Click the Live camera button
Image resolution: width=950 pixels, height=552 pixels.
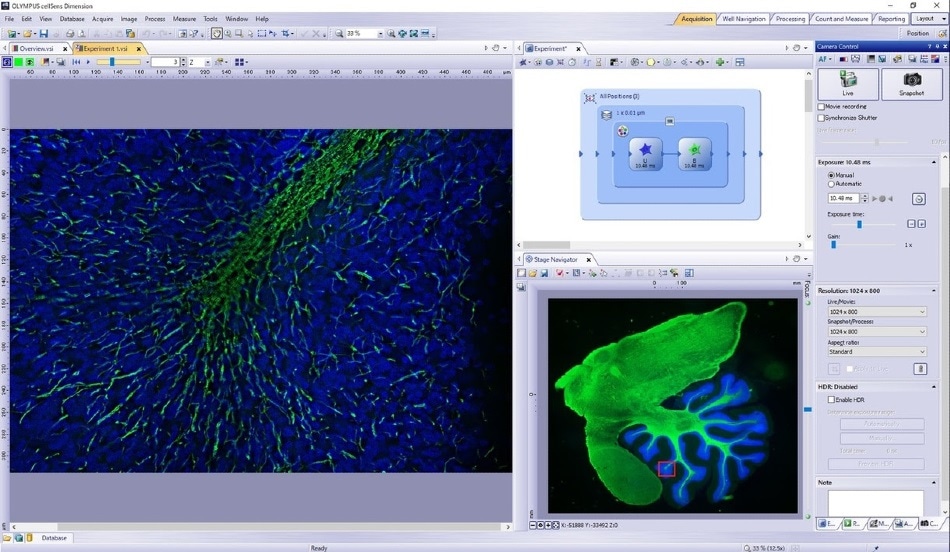point(847,84)
